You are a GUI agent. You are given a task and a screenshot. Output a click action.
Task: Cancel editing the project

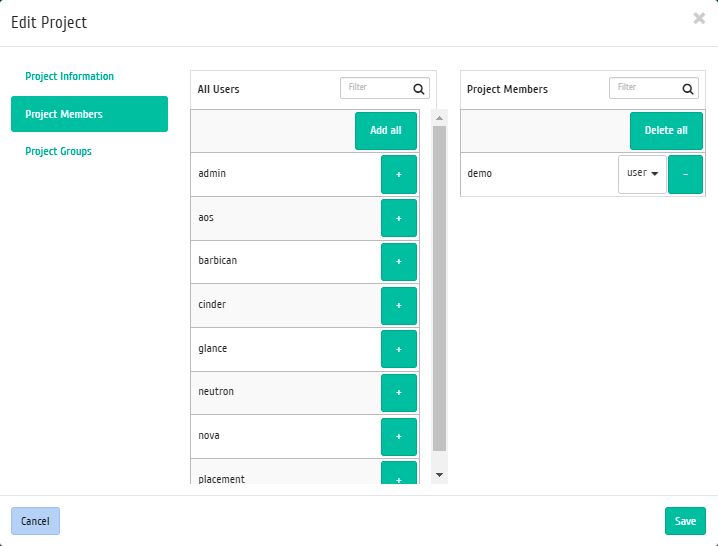pyautogui.click(x=35, y=521)
